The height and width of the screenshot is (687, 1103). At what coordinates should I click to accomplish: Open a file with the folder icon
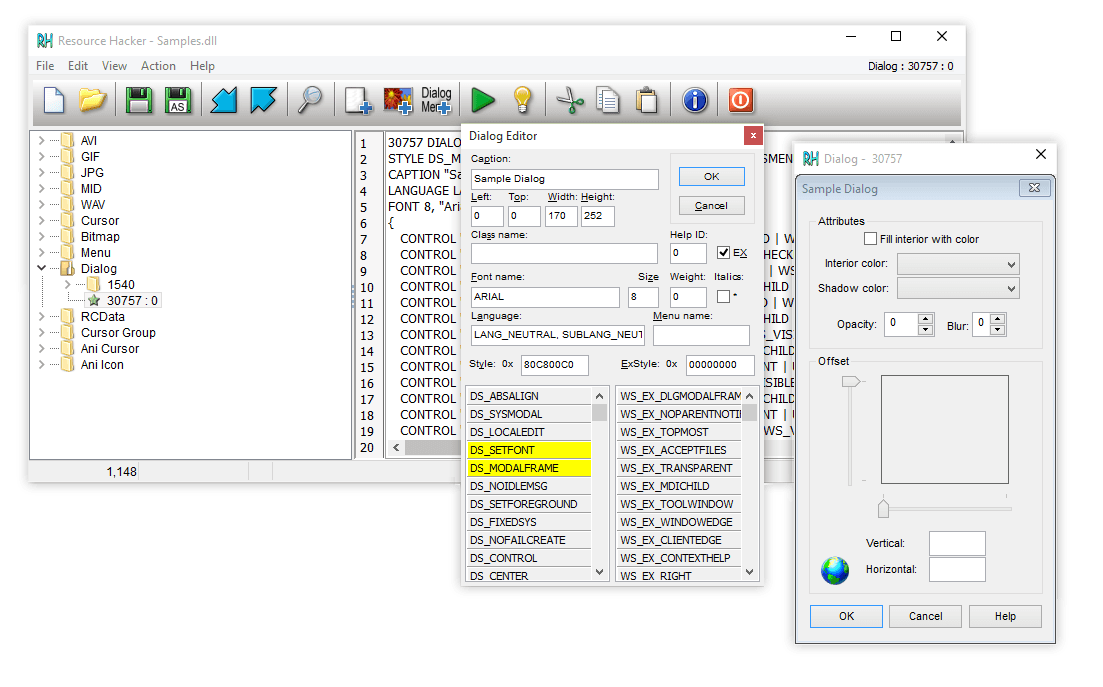tap(92, 101)
